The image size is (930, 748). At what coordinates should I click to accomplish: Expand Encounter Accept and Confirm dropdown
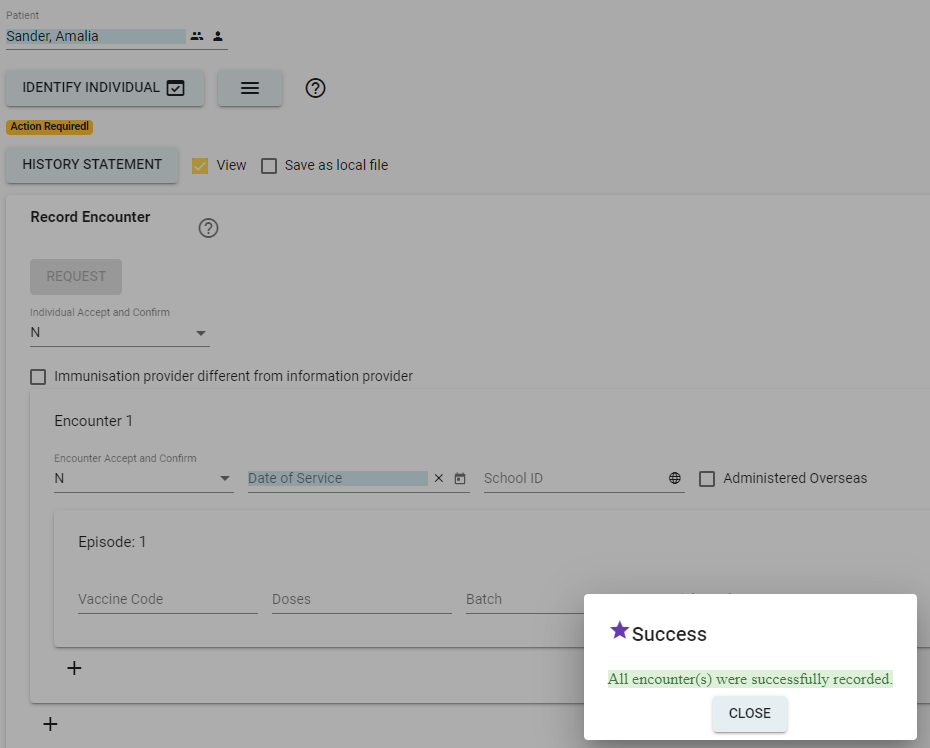[144, 479]
